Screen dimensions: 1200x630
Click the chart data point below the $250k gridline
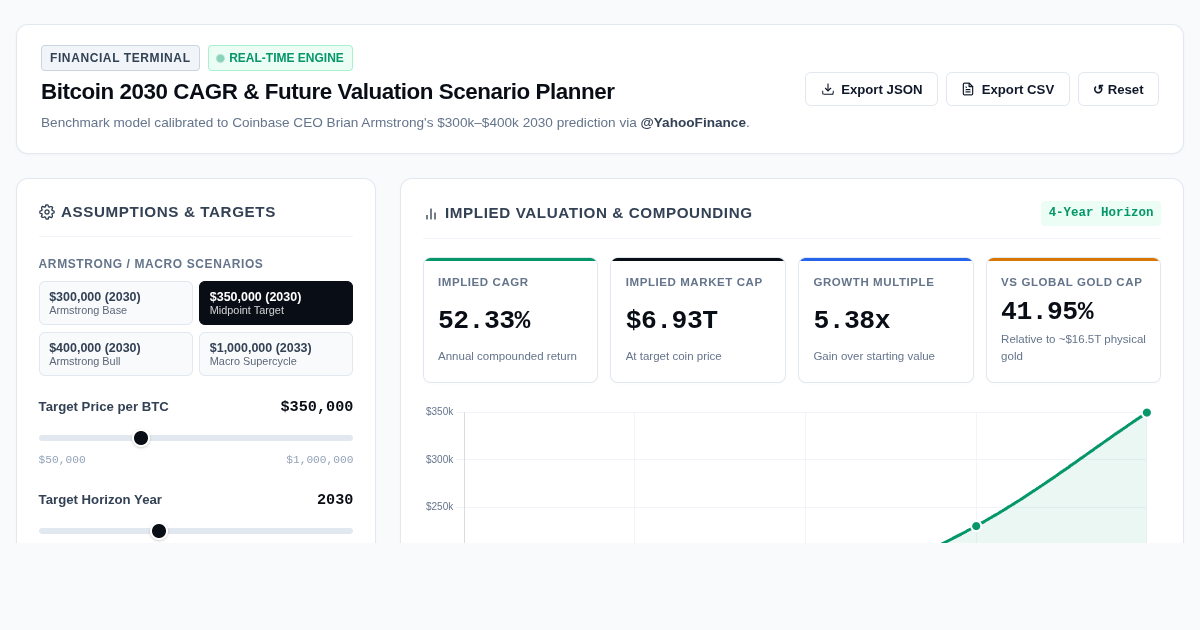[x=976, y=526]
